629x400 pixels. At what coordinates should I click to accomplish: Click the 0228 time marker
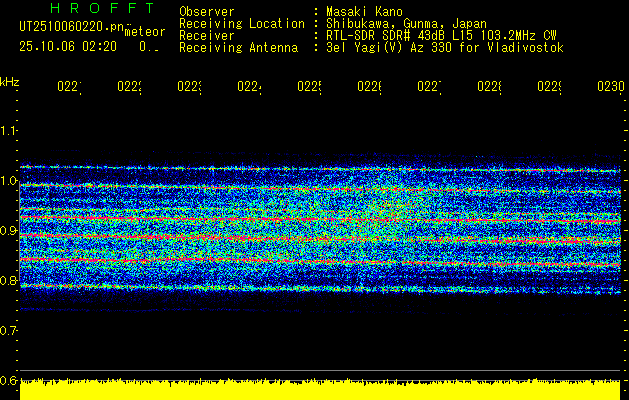tap(489, 86)
